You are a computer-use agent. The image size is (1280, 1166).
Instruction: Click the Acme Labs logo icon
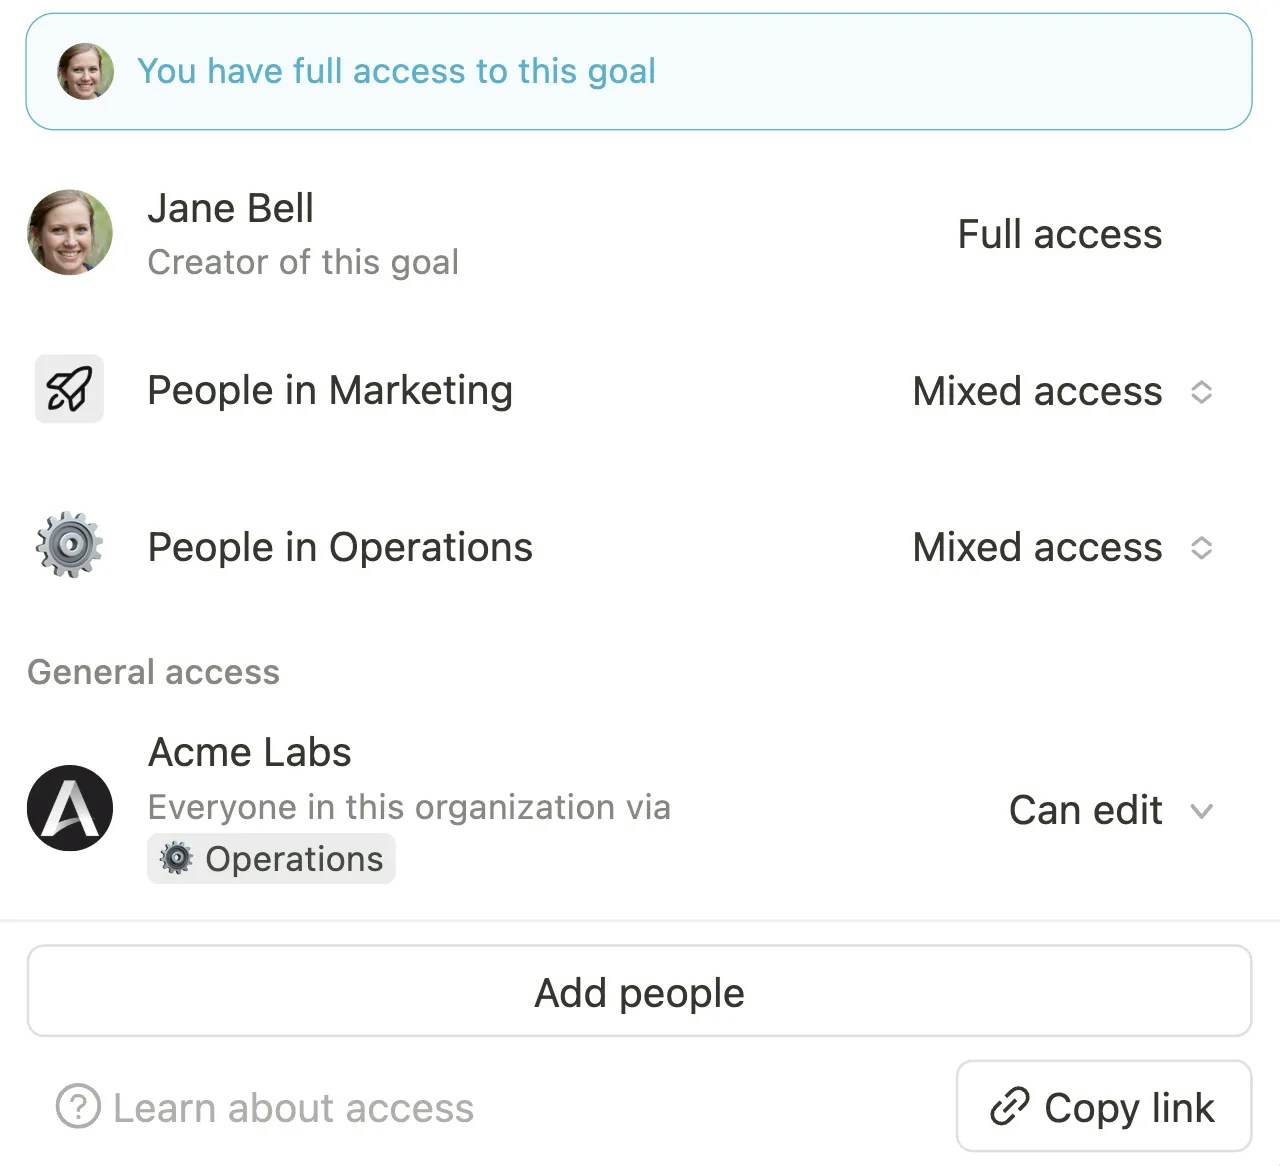click(x=70, y=808)
